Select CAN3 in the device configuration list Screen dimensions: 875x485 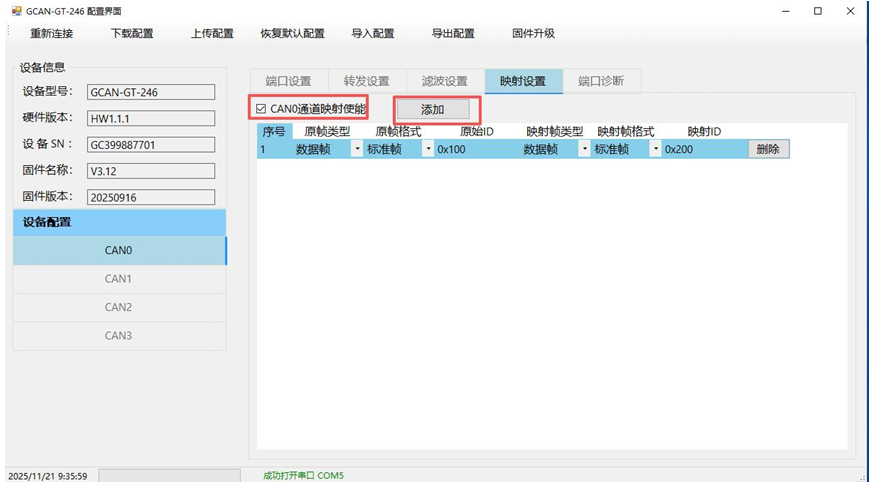(x=119, y=335)
